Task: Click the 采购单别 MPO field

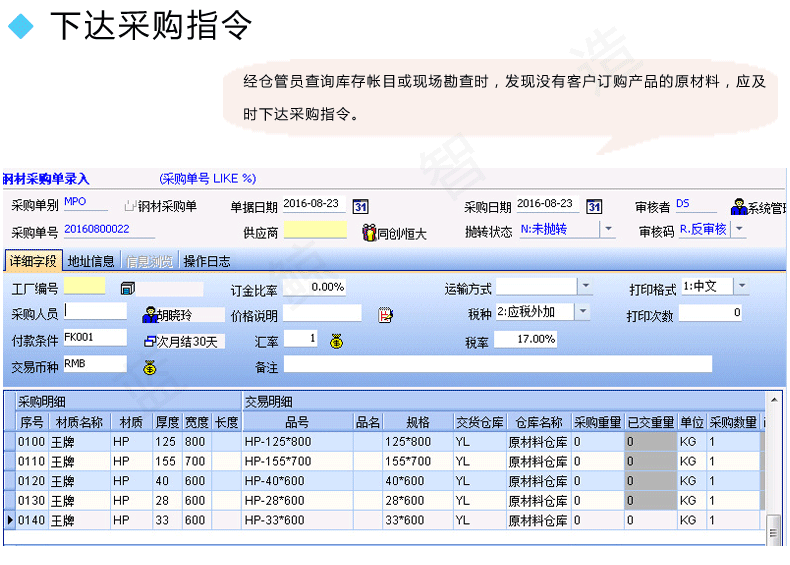Action: pyautogui.click(x=86, y=203)
